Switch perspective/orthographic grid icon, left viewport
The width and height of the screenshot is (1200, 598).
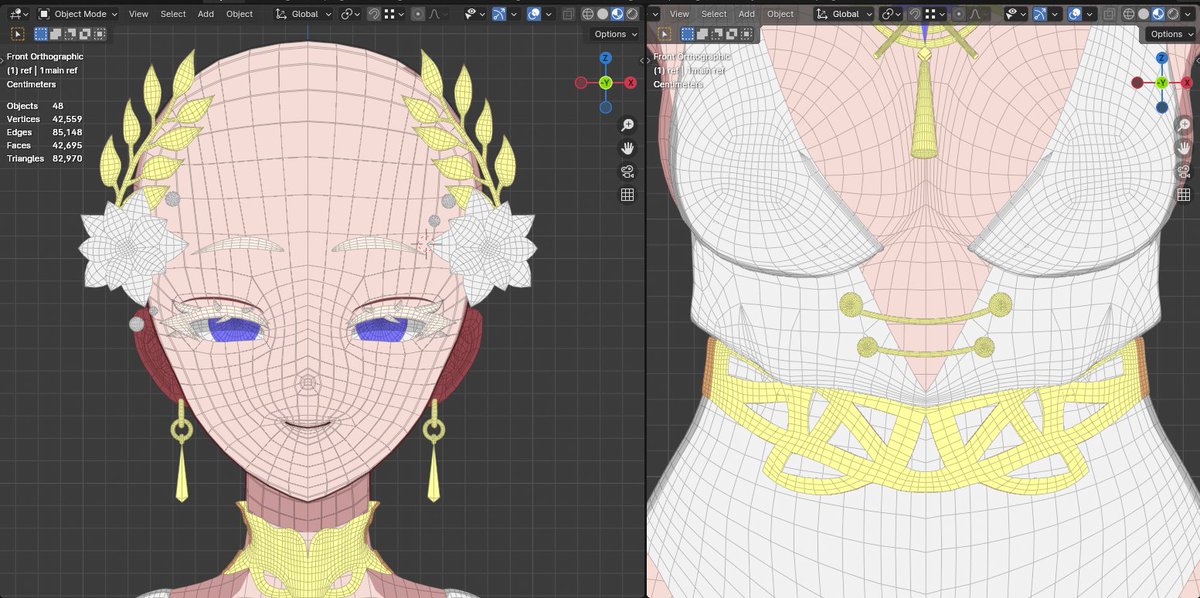point(628,195)
